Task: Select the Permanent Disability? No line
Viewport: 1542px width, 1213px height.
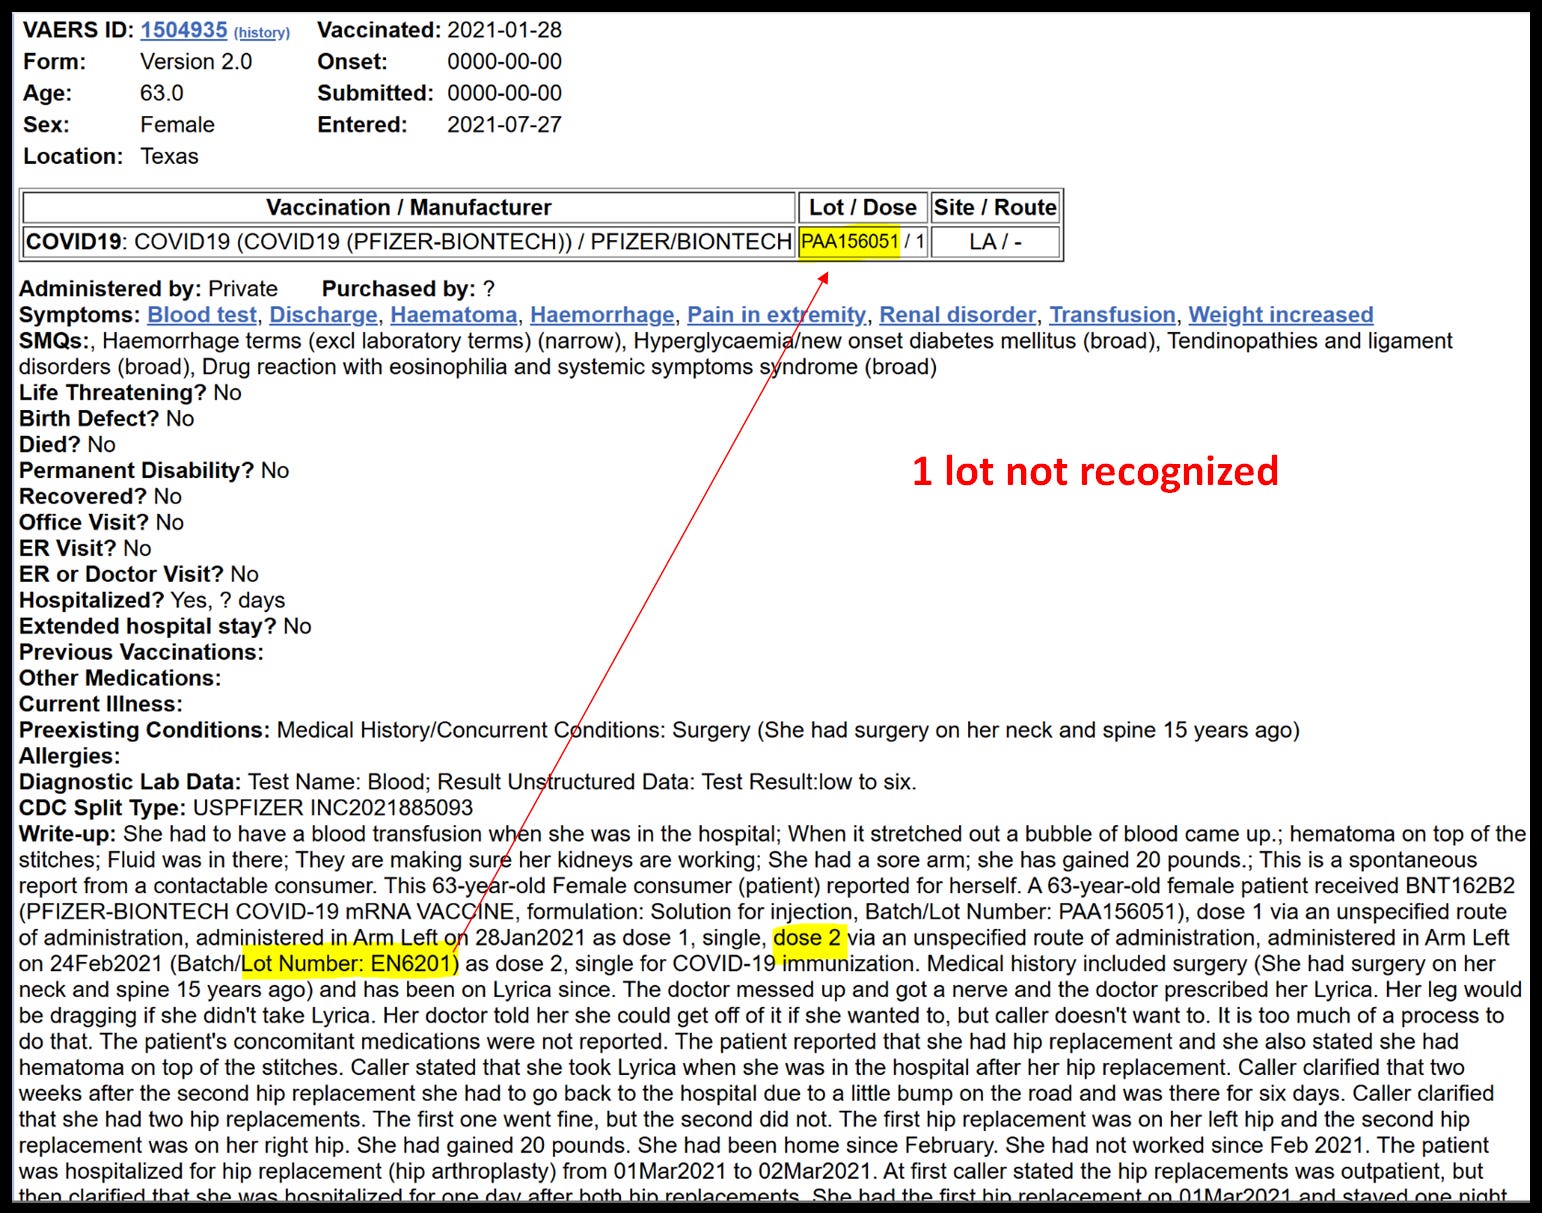Action: (154, 471)
